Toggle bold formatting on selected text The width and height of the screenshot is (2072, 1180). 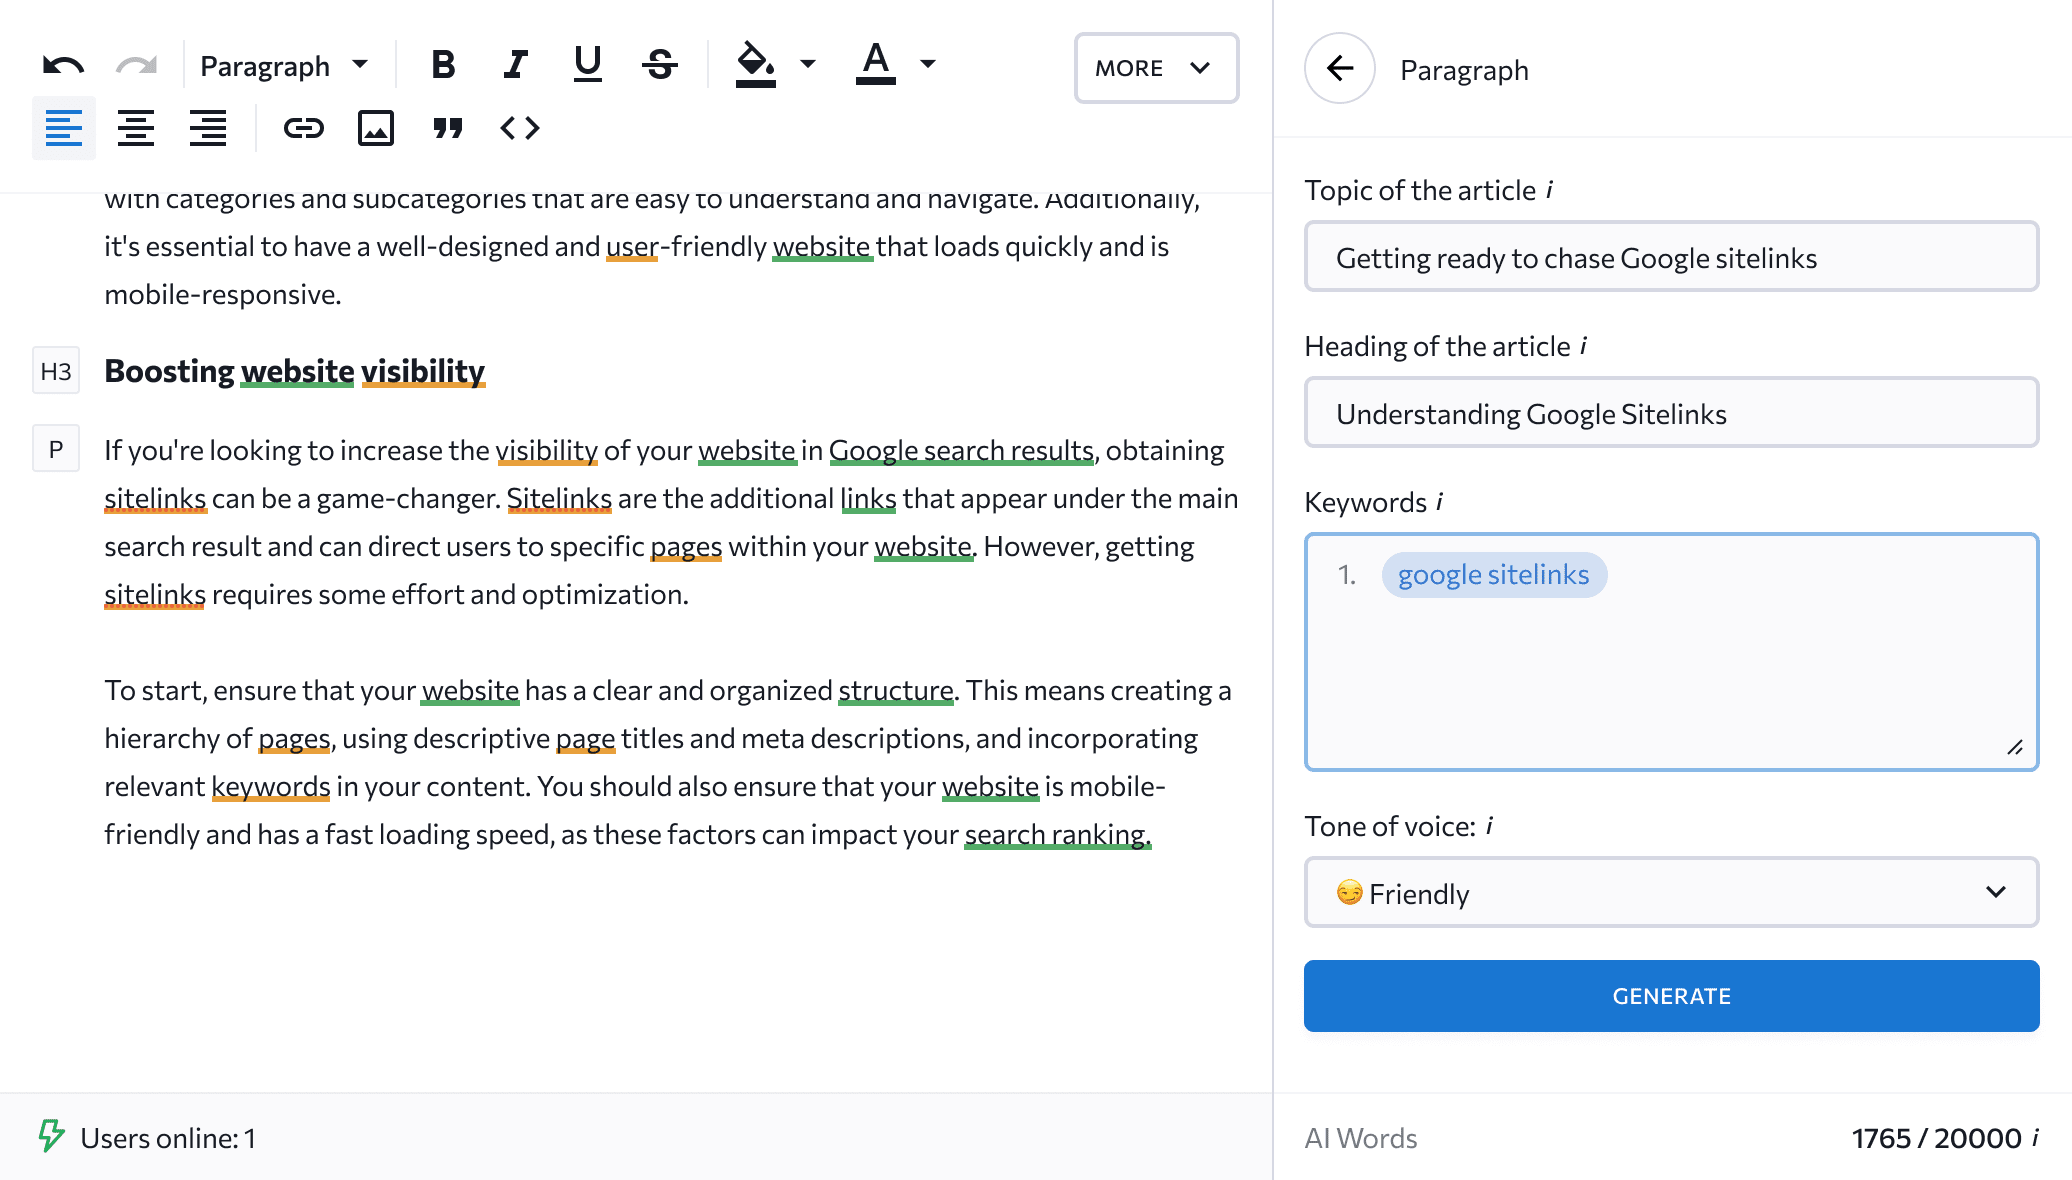[443, 63]
